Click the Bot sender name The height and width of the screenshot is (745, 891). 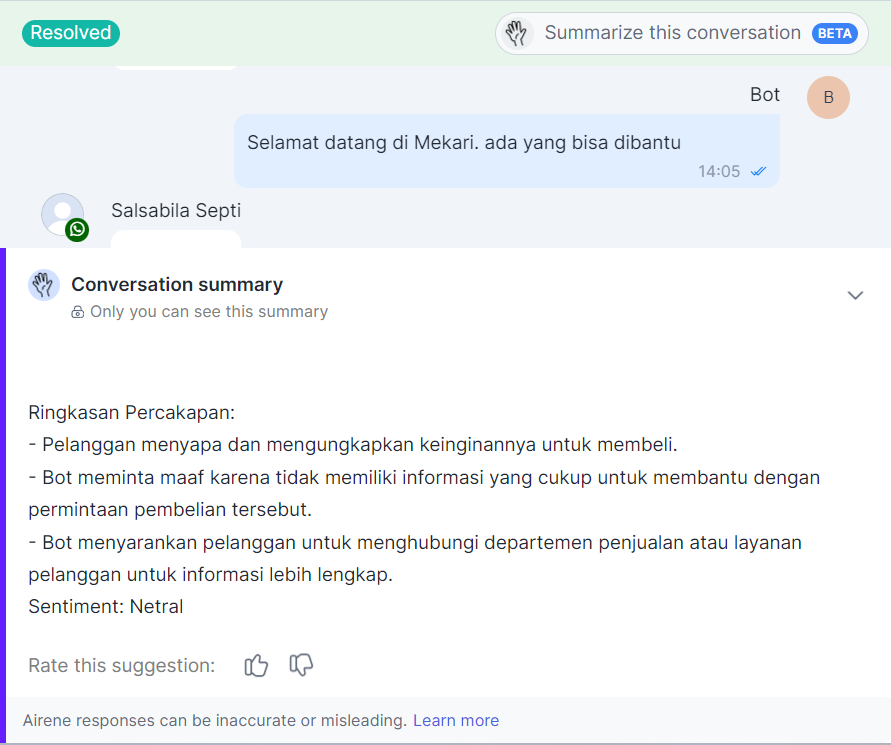[764, 94]
